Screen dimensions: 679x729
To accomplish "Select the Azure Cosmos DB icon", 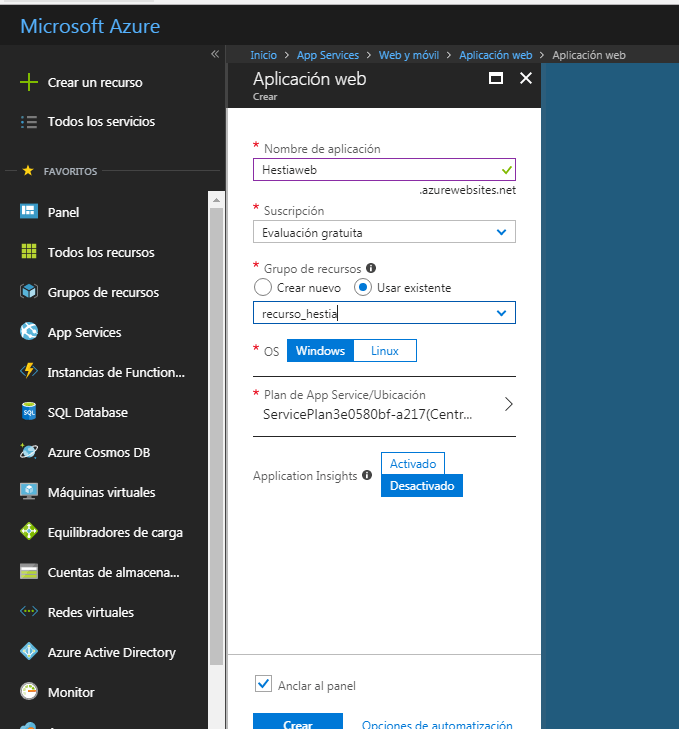I will [29, 452].
